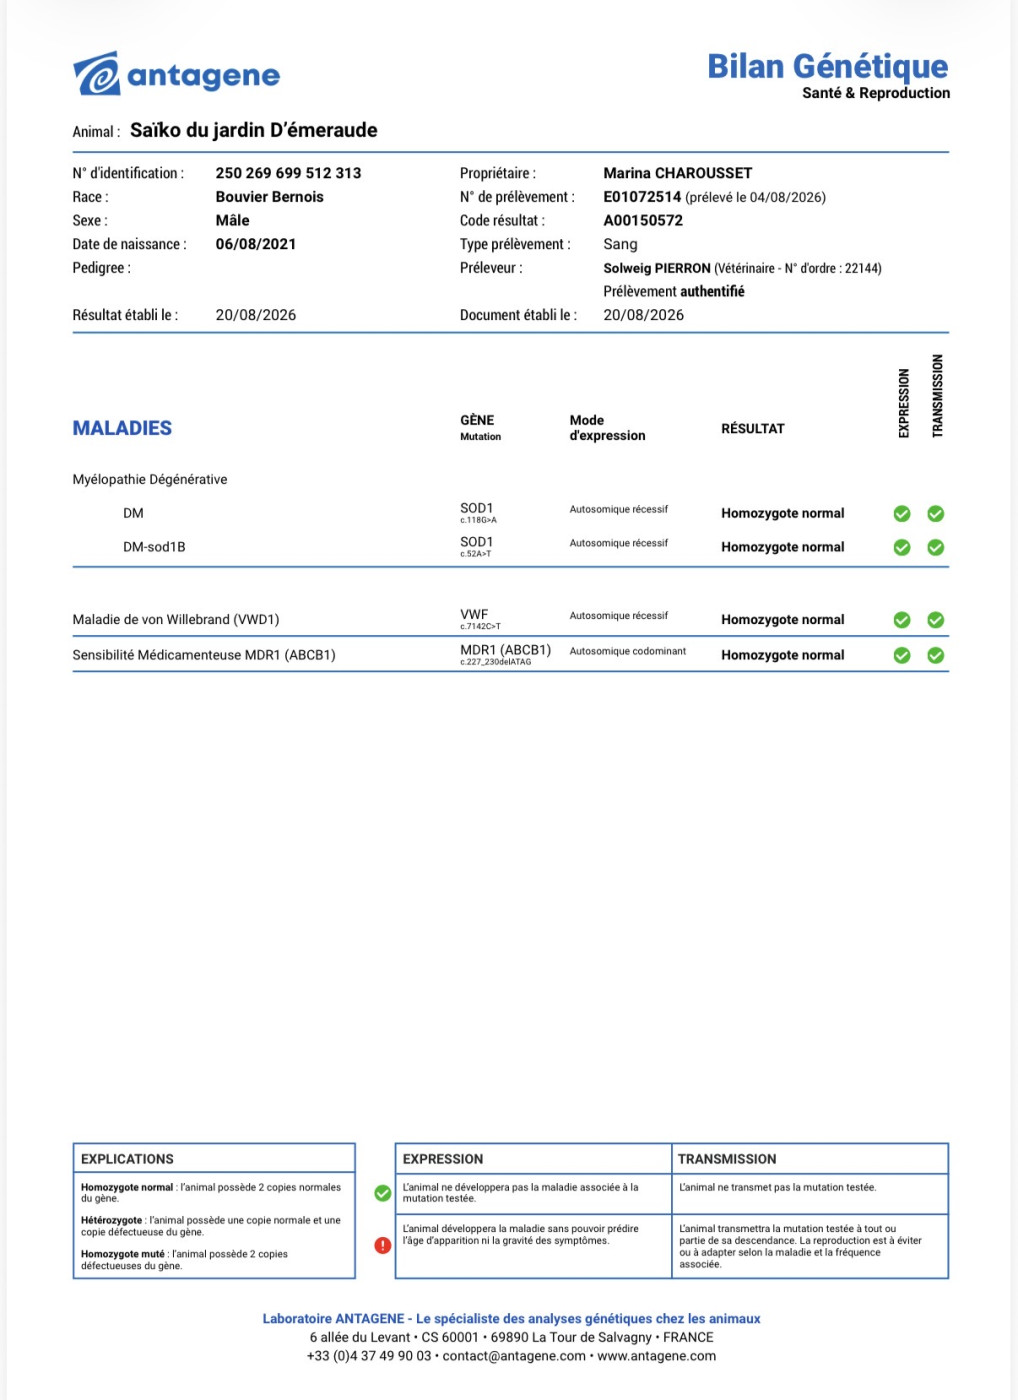Click owner name Marina CHAROUSSET

[x=678, y=173]
